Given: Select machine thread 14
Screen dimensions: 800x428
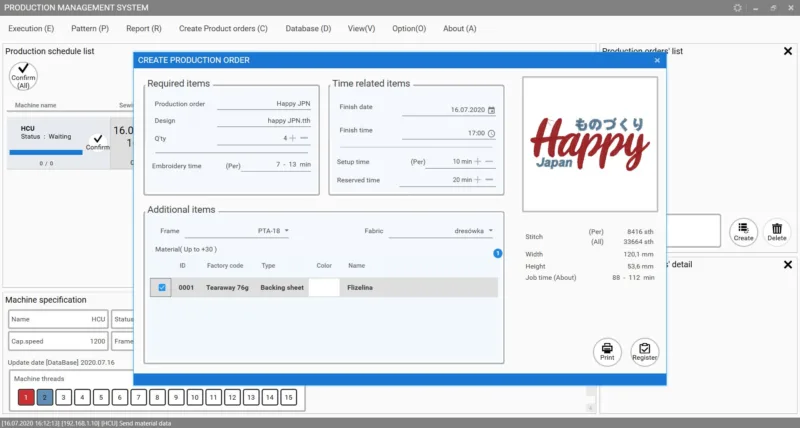Looking at the screenshot, I should 270,397.
